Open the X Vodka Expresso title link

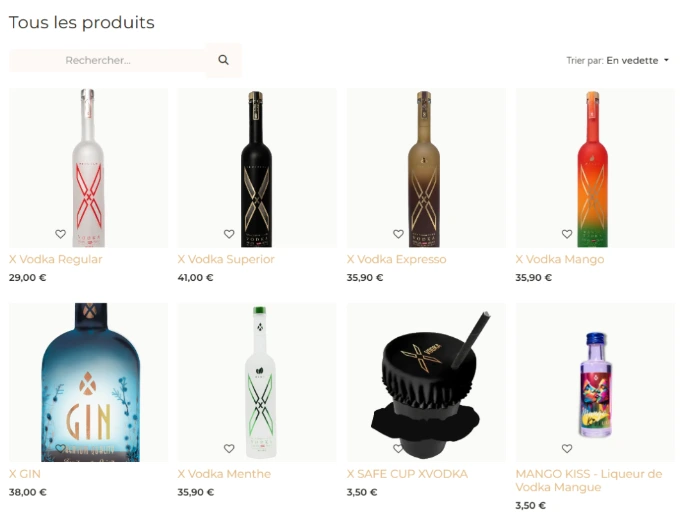[396, 259]
